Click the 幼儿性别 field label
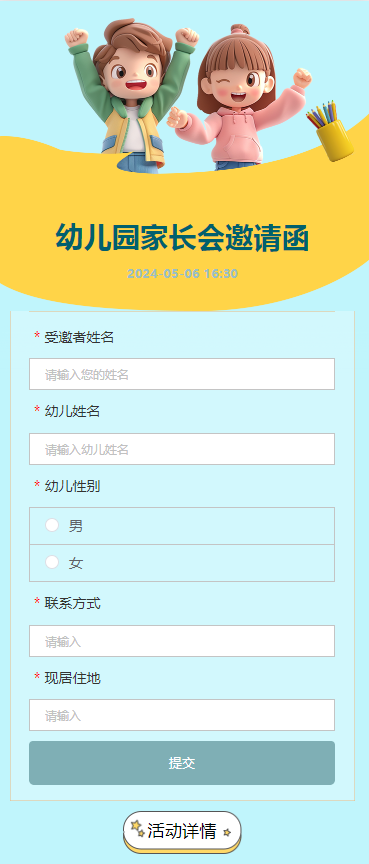 (72, 486)
